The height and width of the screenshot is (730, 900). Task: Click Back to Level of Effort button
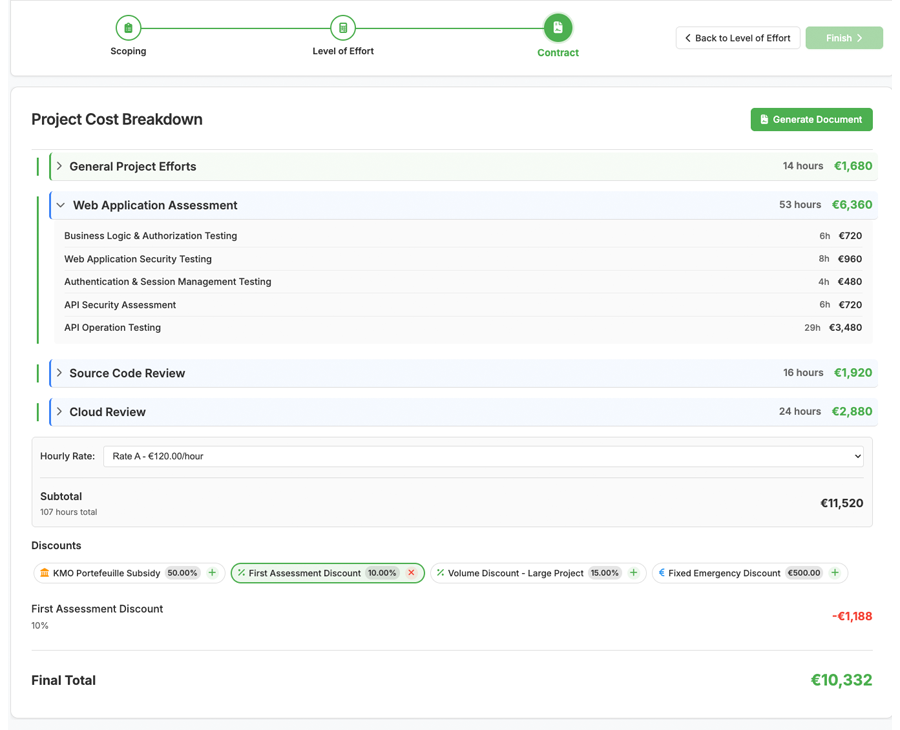coord(738,38)
